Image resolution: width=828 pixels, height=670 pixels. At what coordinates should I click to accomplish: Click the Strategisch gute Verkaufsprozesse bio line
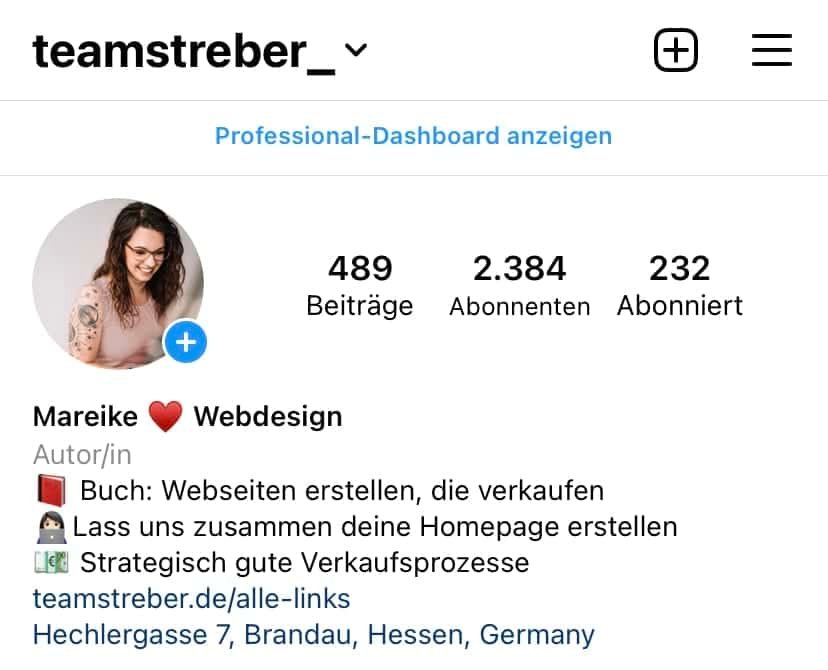(282, 562)
